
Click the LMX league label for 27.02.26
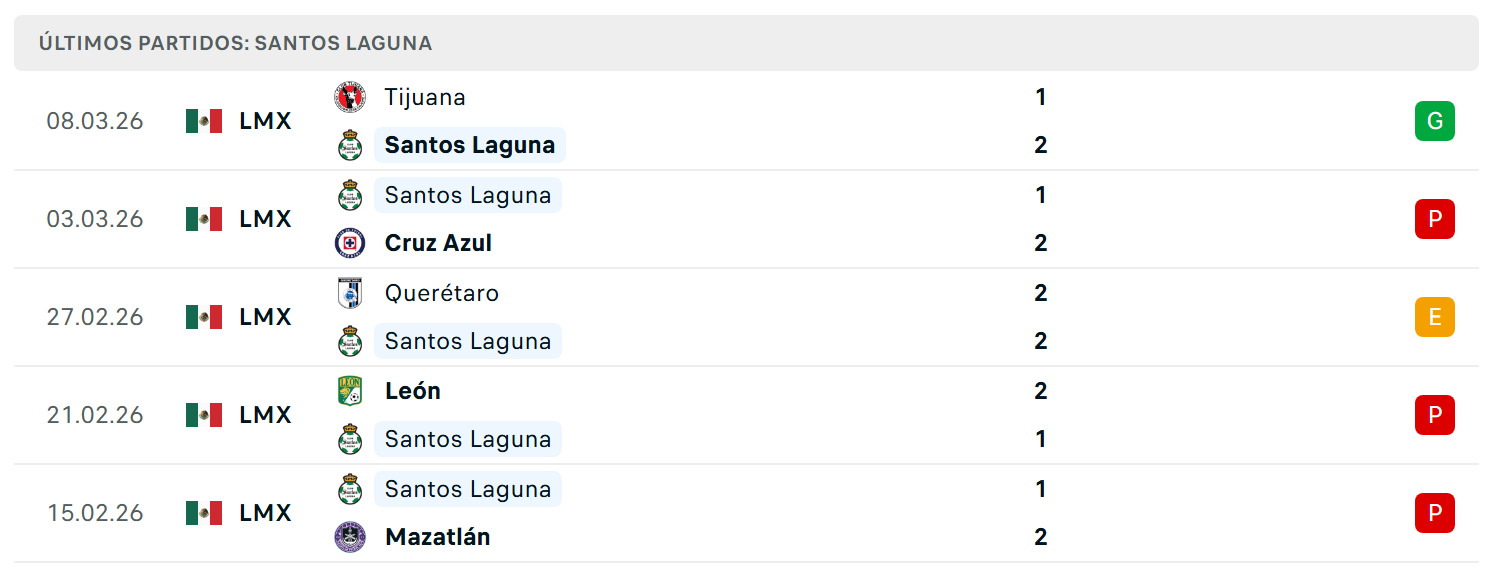click(266, 317)
